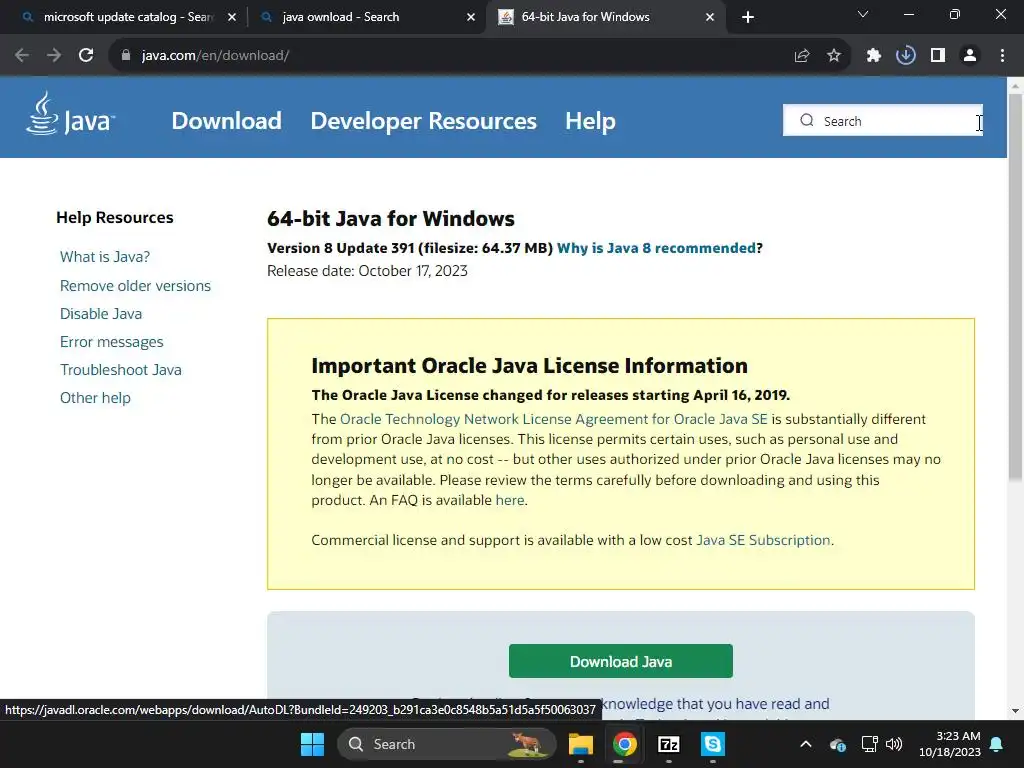Viewport: 1024px width, 768px height.
Task: Open the network icon in the system tray
Action: pyautogui.click(x=869, y=744)
